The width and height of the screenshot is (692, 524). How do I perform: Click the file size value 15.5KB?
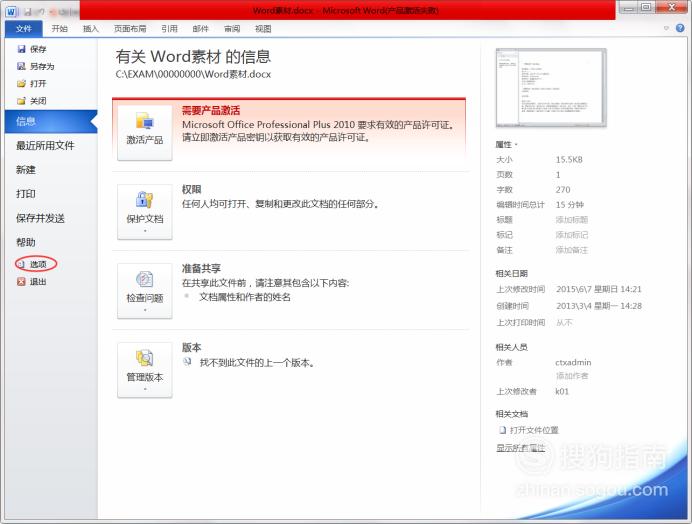(569, 159)
